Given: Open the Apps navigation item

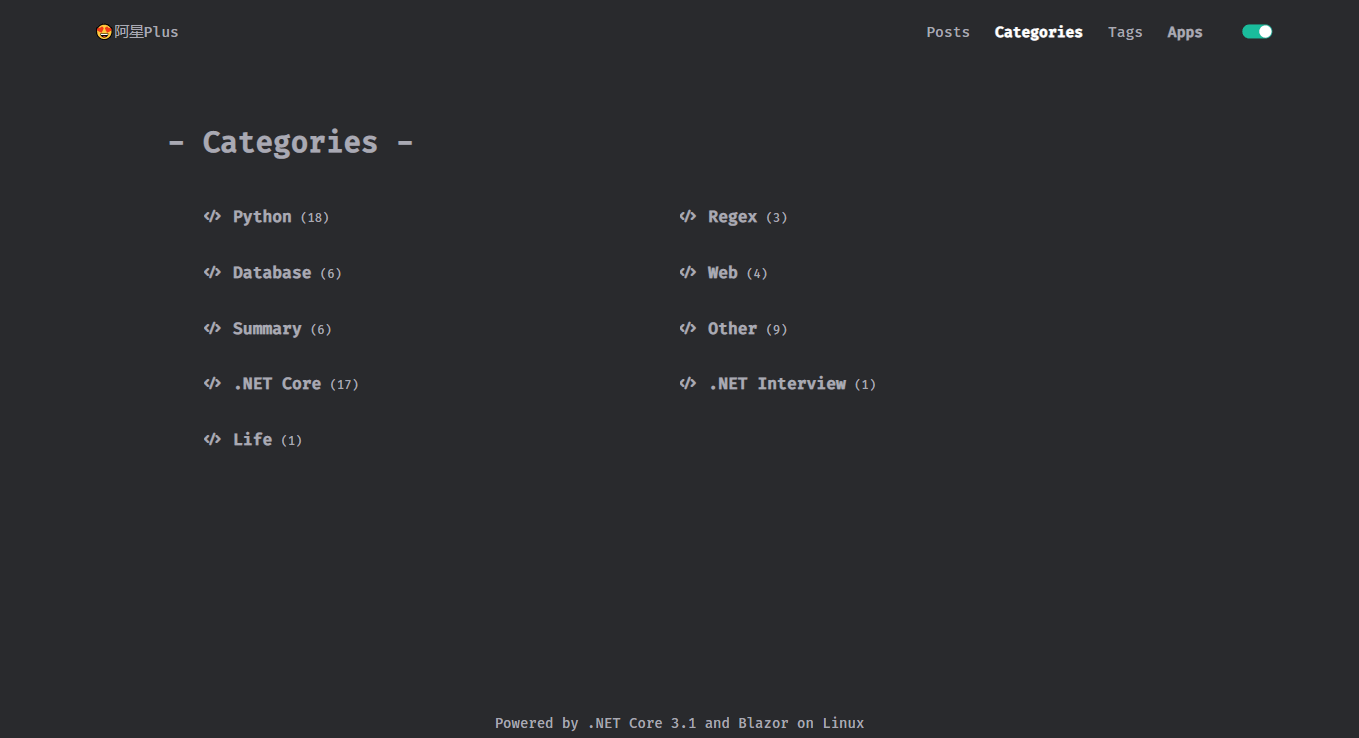Looking at the screenshot, I should tap(1185, 32).
